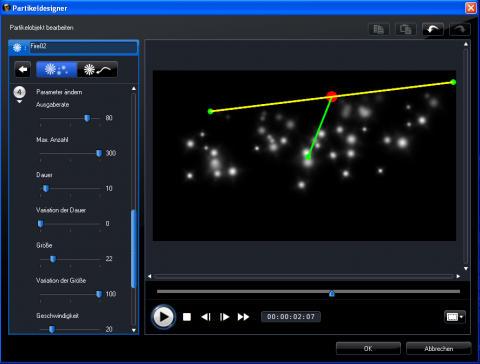Redo the last undone change
Viewport: 480px width, 364px height.
pos(460,29)
